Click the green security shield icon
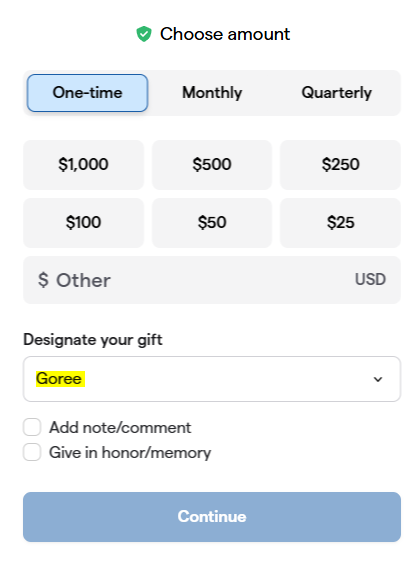Viewport: 420px width, 567px height. click(x=144, y=34)
